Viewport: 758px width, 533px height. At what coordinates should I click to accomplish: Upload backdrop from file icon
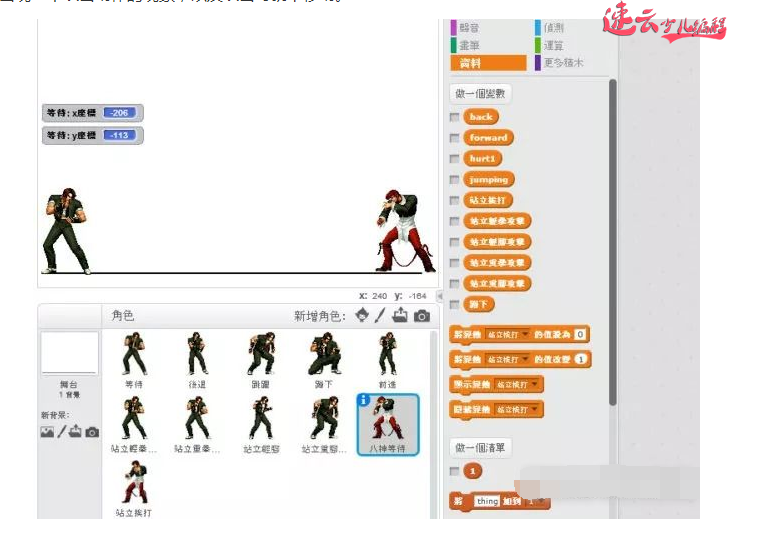[77, 431]
